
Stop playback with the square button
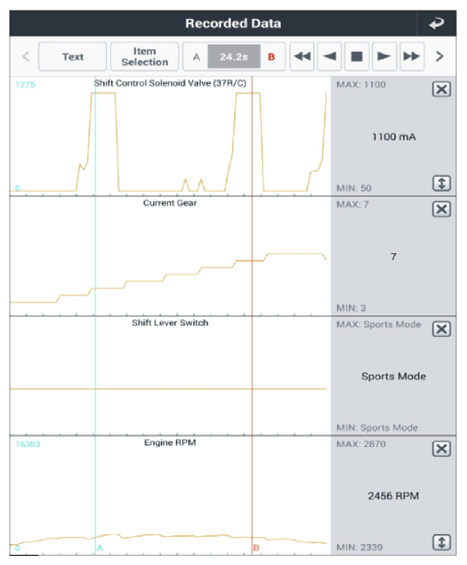(x=357, y=56)
